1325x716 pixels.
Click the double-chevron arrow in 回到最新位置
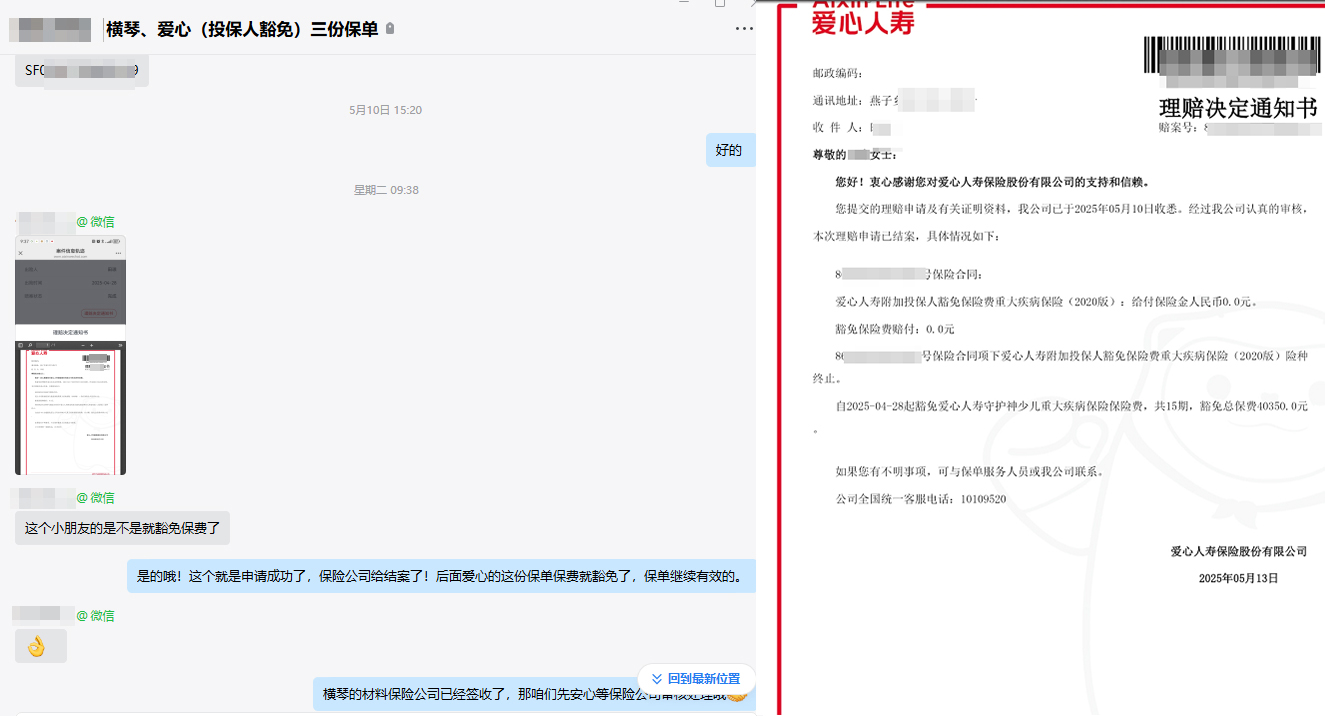pyautogui.click(x=657, y=678)
